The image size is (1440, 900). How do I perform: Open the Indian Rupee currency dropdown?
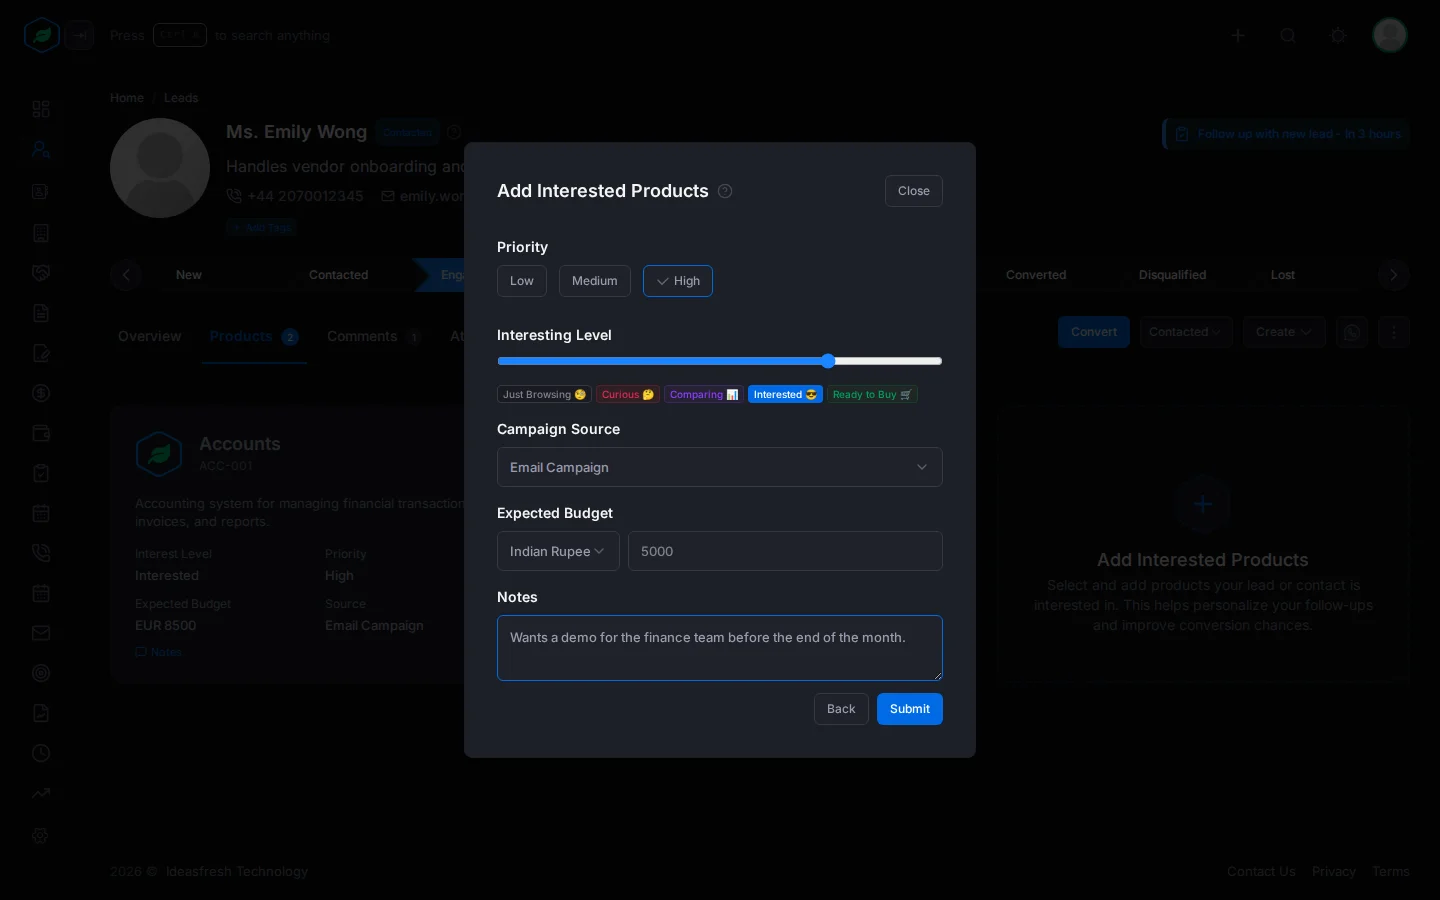click(x=558, y=551)
